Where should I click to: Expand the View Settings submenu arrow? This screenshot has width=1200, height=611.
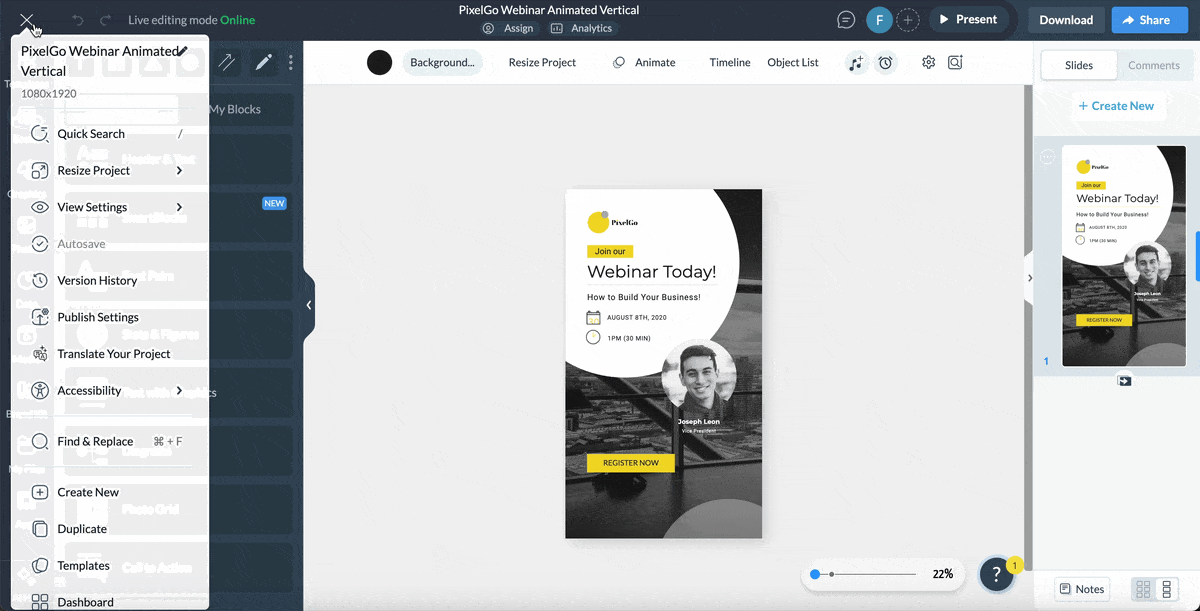pos(179,207)
